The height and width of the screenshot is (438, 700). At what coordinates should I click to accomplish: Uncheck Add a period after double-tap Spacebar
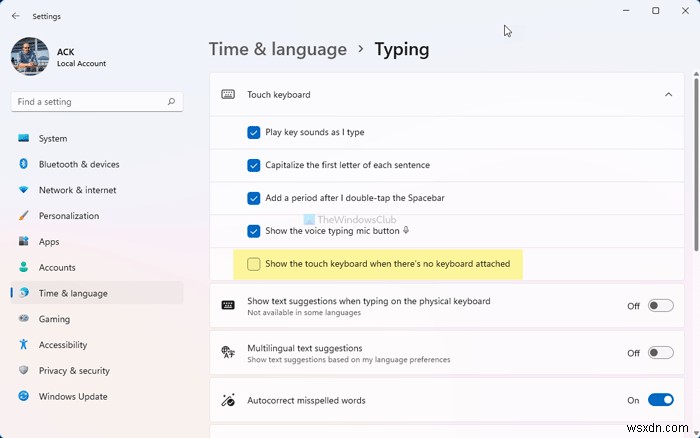254,198
